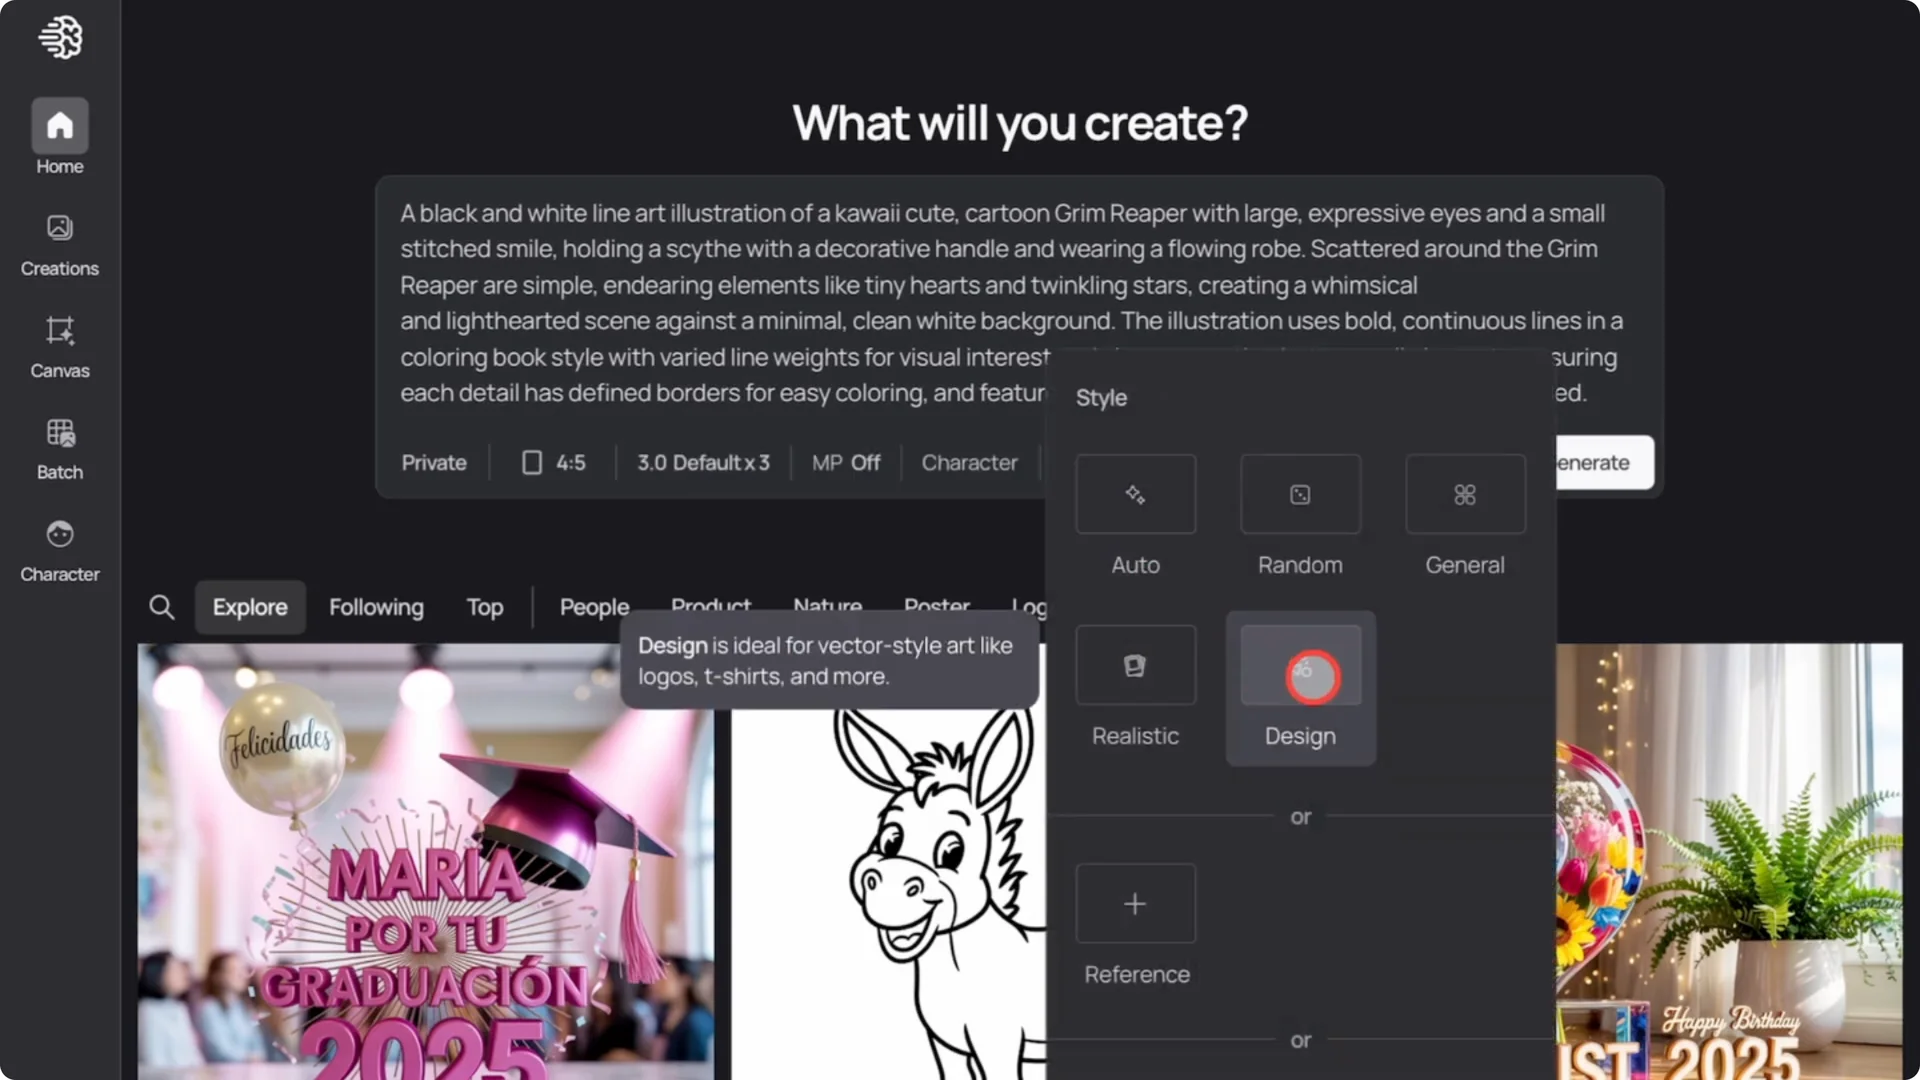1920x1080 pixels.
Task: Open the Character option in the prompt bar
Action: [x=969, y=462]
